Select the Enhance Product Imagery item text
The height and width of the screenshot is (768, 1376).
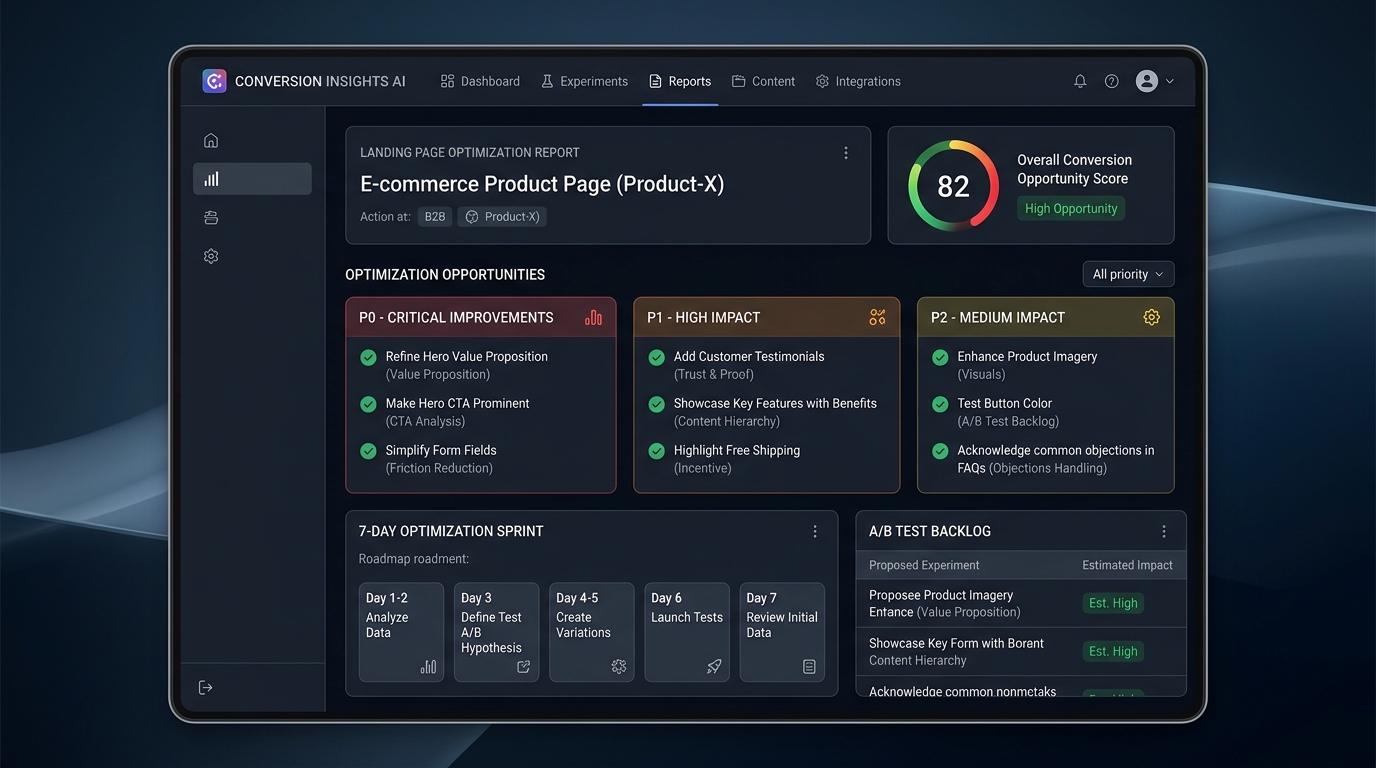point(1027,356)
